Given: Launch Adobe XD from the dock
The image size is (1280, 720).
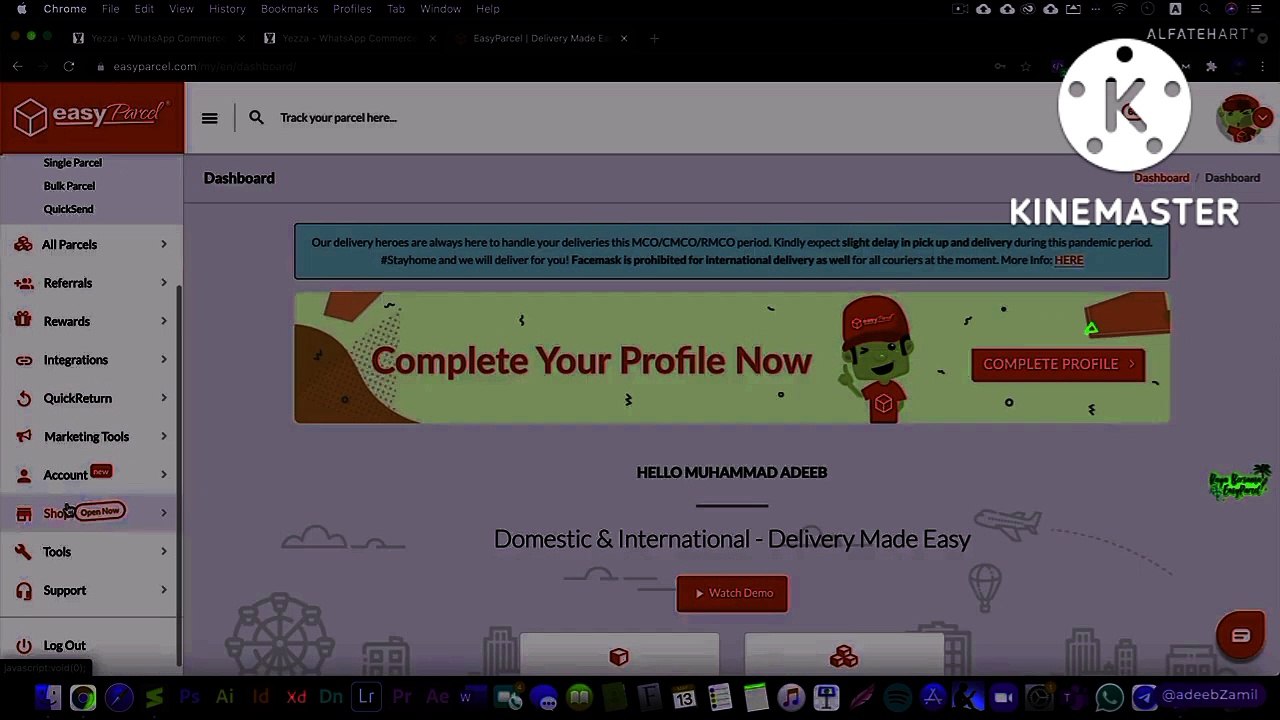Looking at the screenshot, I should [x=296, y=697].
